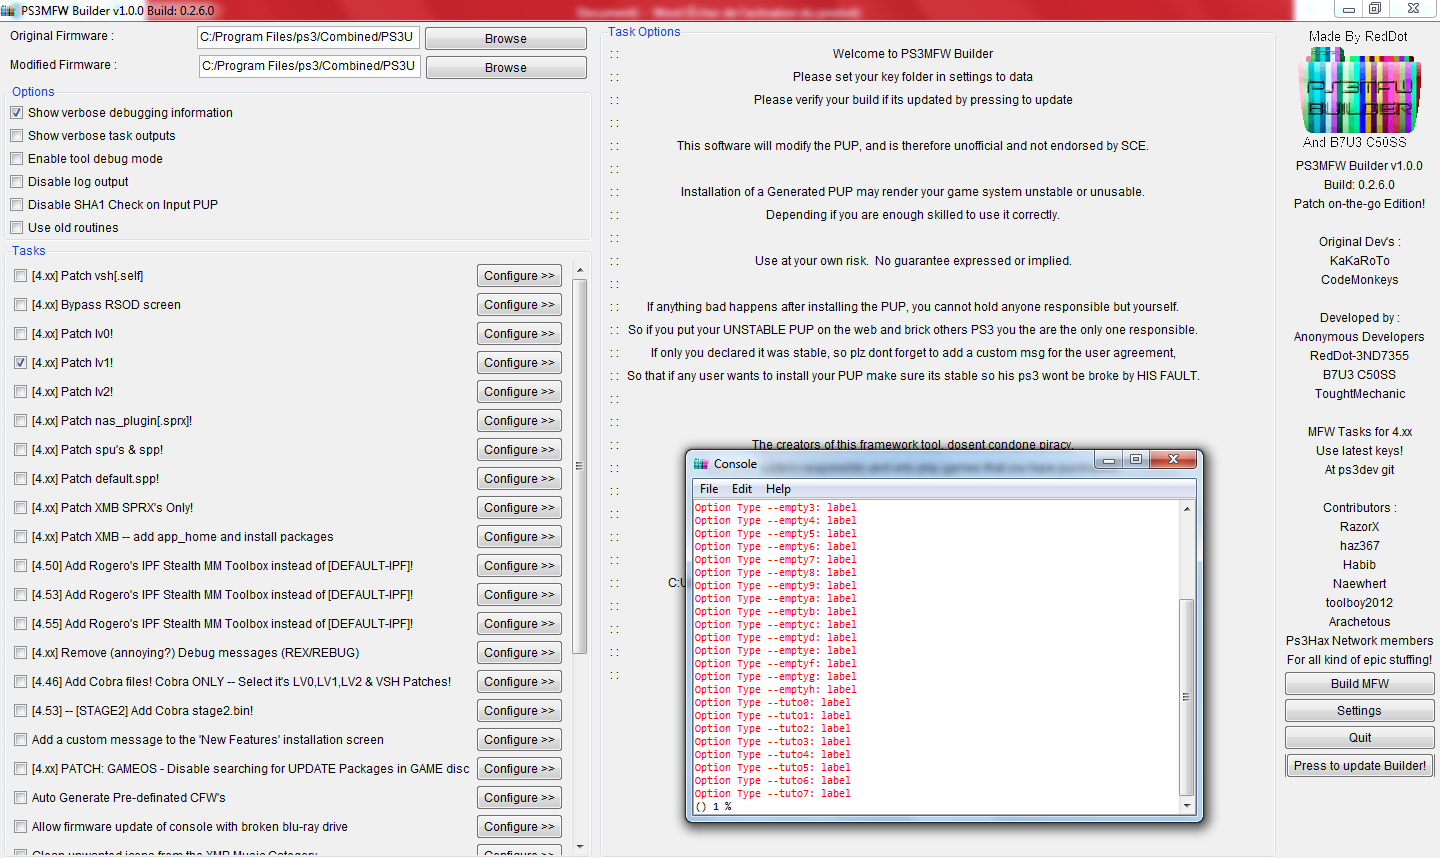
Task: Click the PS3MFW Builder title bar icon
Action: point(9,10)
